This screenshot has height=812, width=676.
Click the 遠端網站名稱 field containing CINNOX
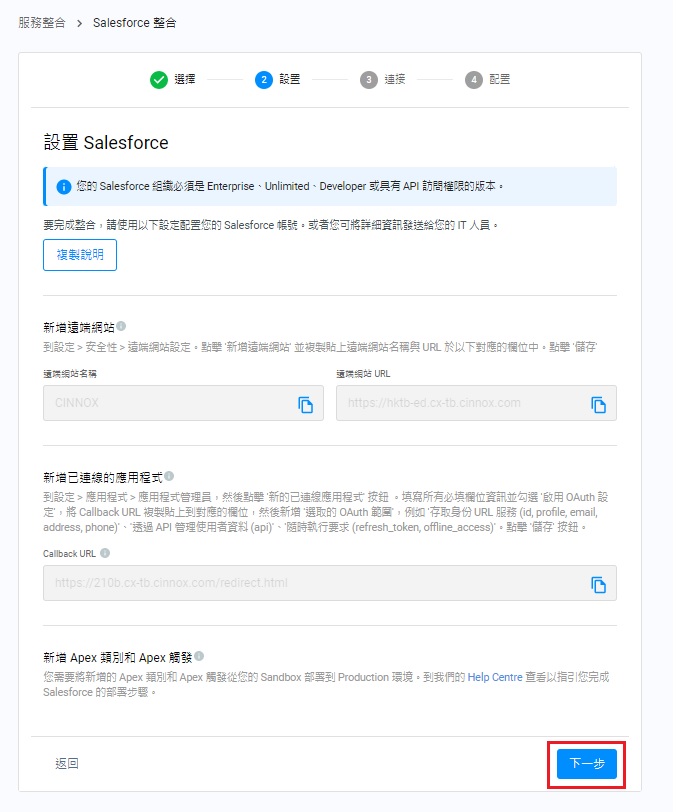pos(183,403)
